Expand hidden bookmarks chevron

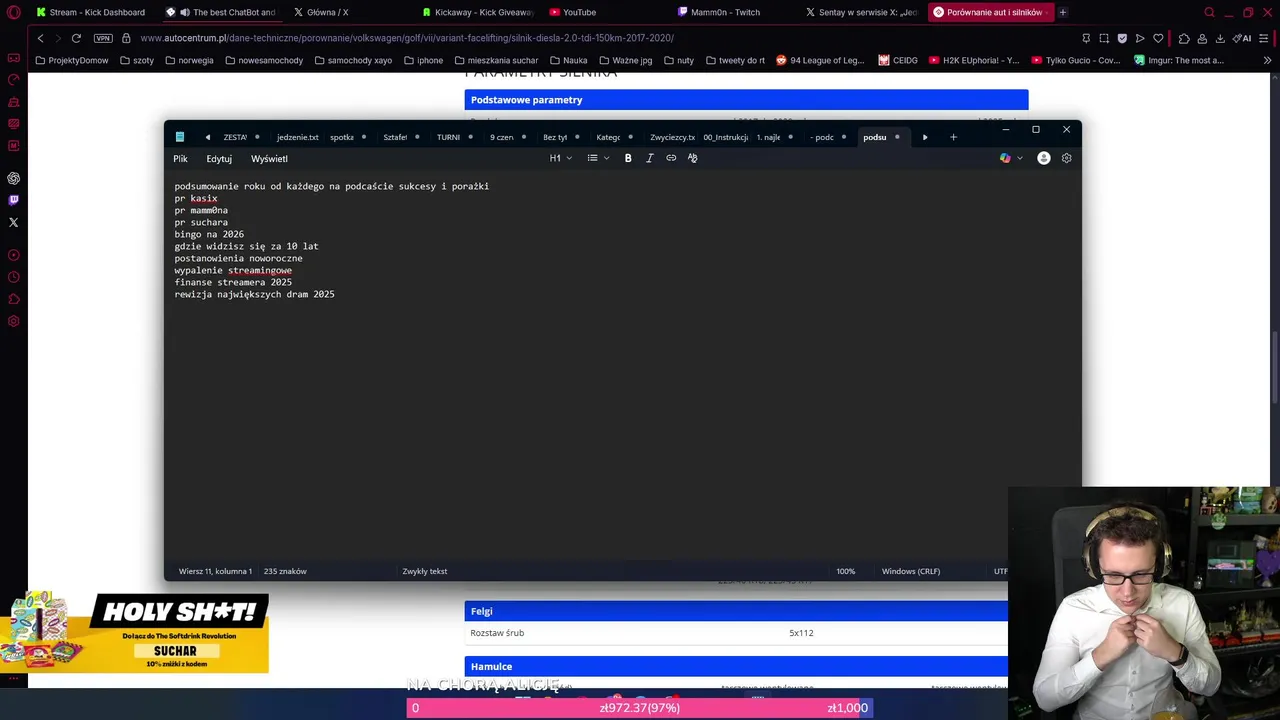click(1267, 60)
